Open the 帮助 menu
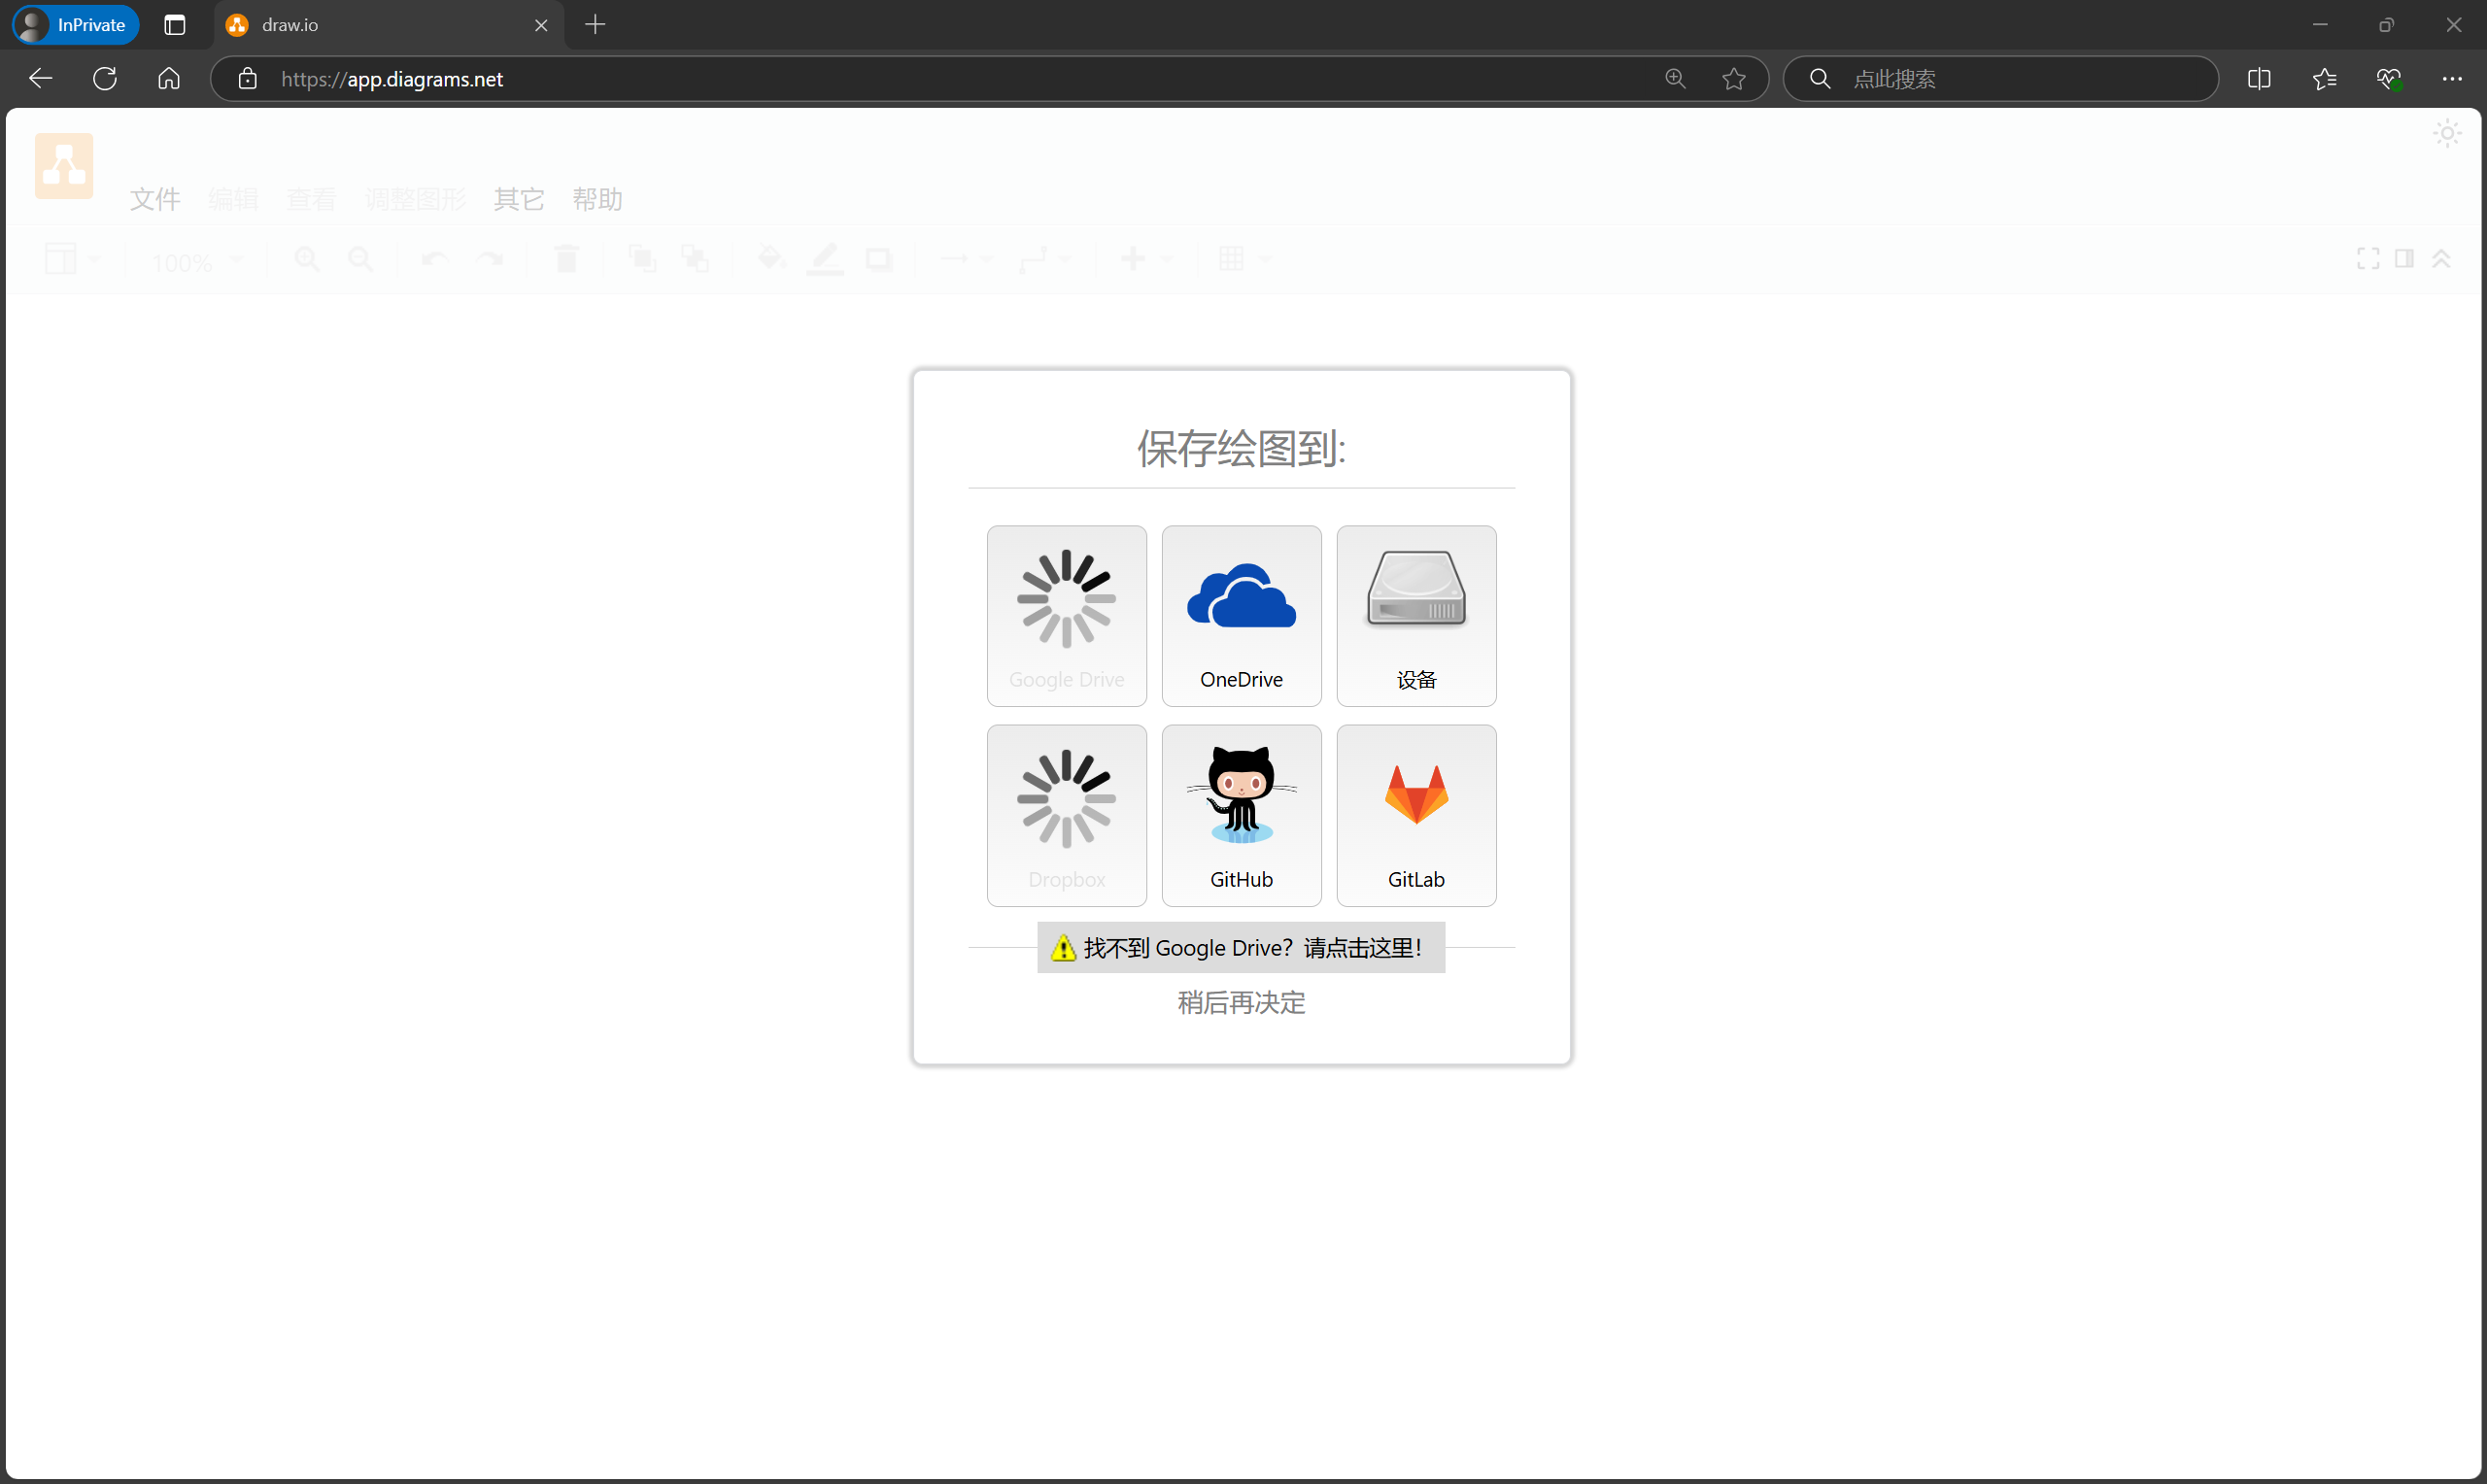2487x1484 pixels. point(597,199)
